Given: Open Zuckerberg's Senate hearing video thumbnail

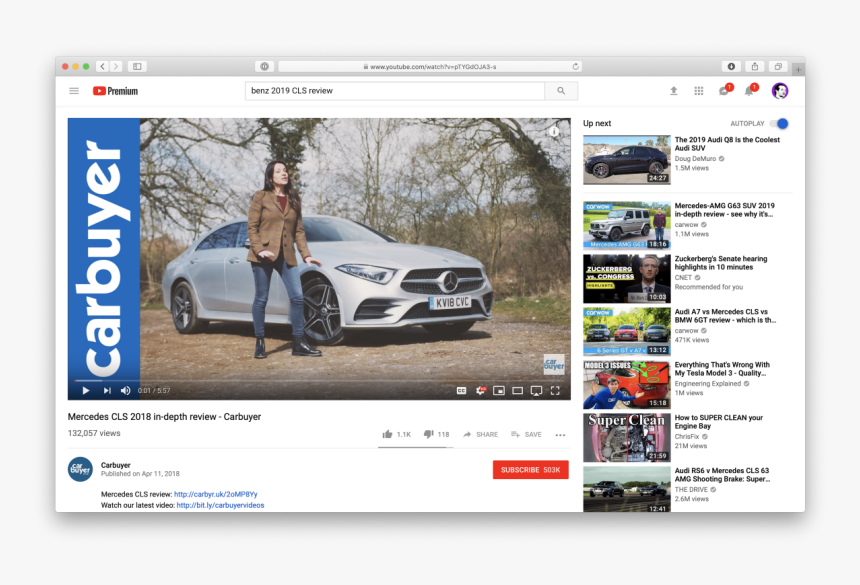Looking at the screenshot, I should [626, 279].
